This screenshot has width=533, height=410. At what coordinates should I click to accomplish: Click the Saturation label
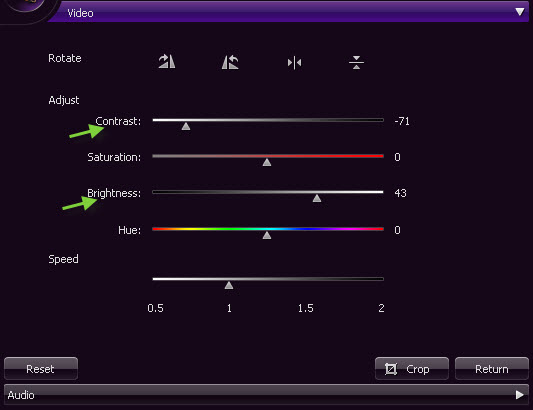(114, 157)
